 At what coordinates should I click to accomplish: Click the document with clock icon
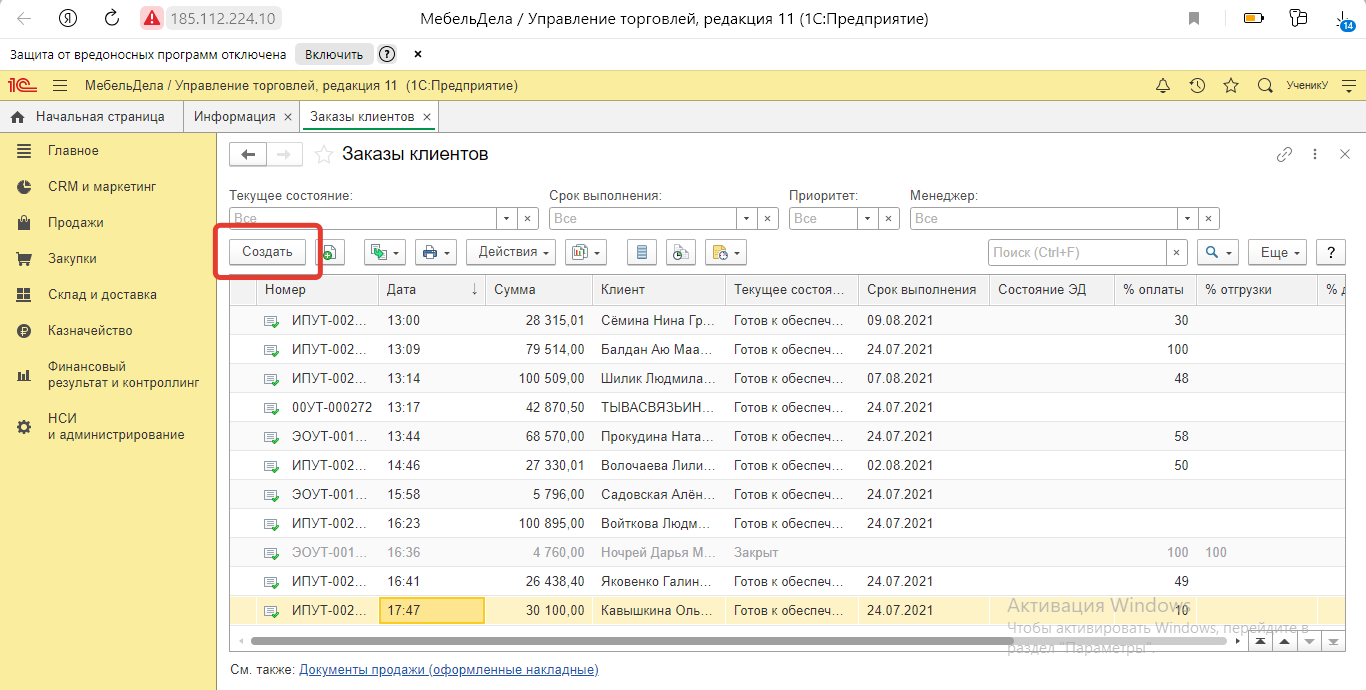pos(681,252)
